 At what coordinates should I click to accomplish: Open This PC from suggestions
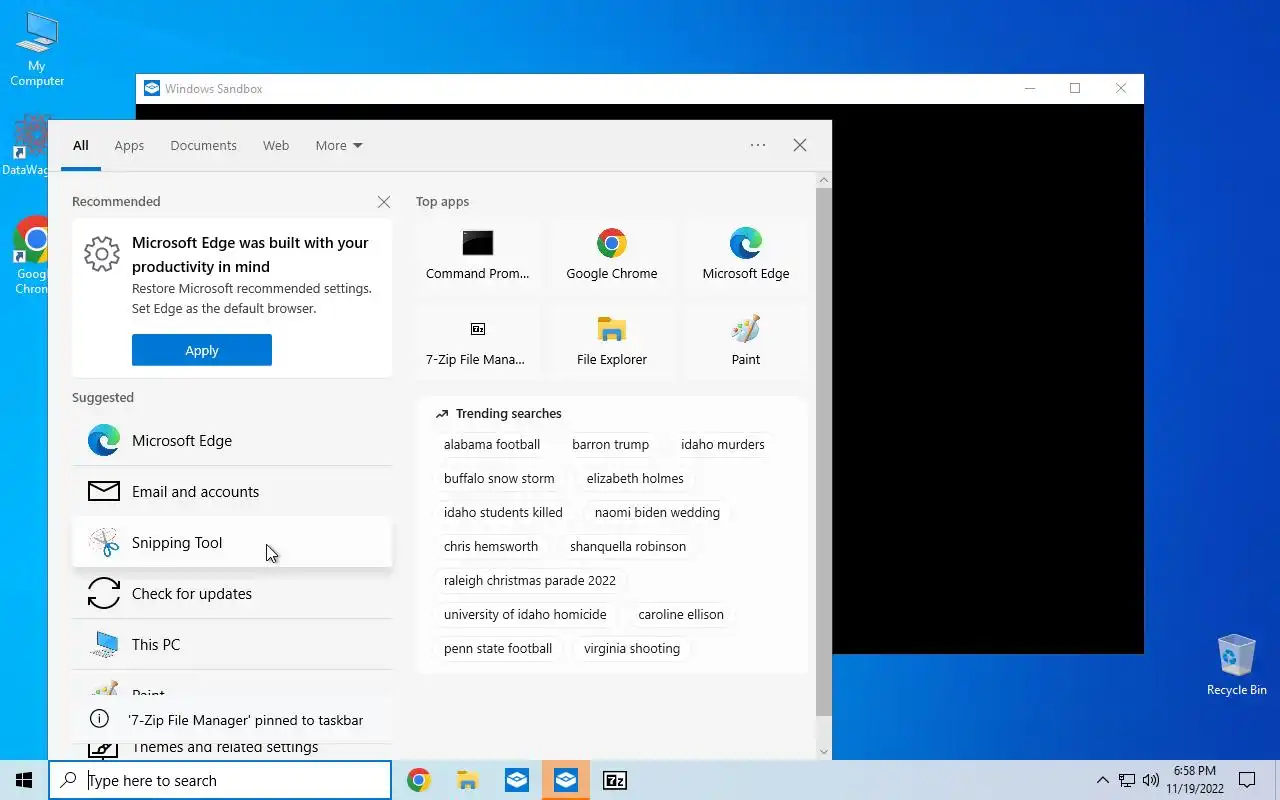[232, 644]
